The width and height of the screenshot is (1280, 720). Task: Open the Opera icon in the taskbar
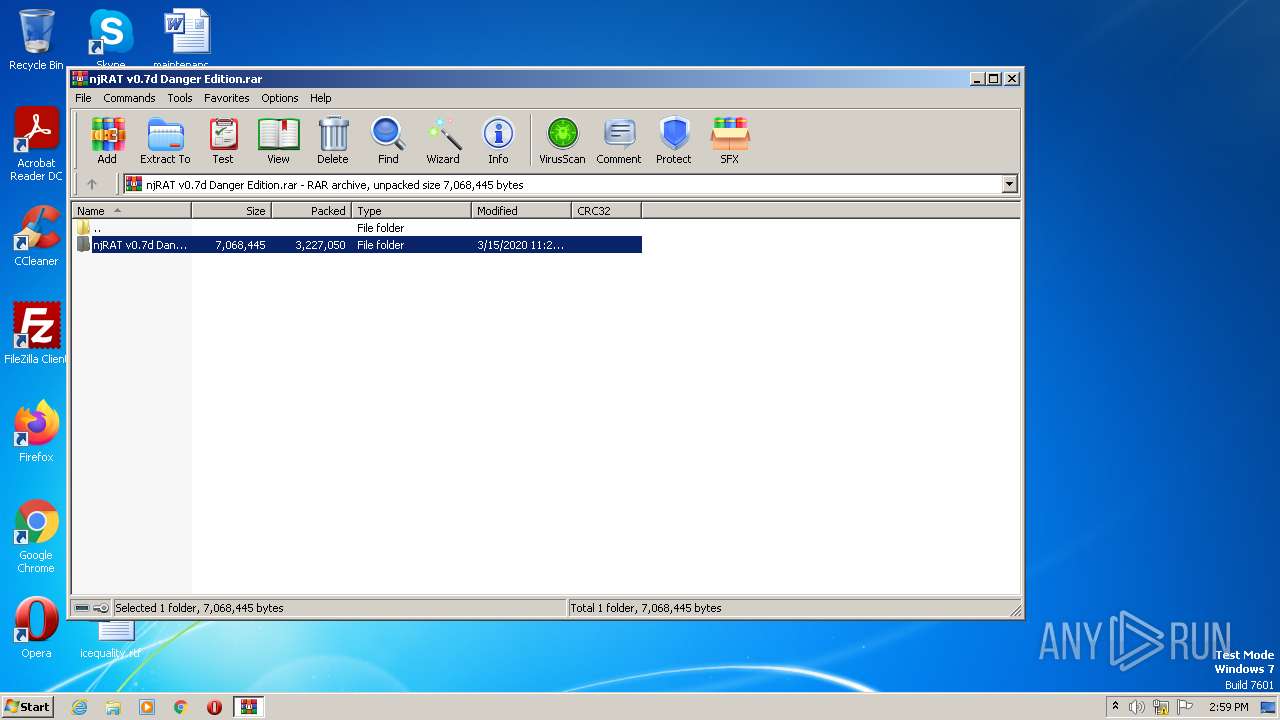click(x=214, y=707)
